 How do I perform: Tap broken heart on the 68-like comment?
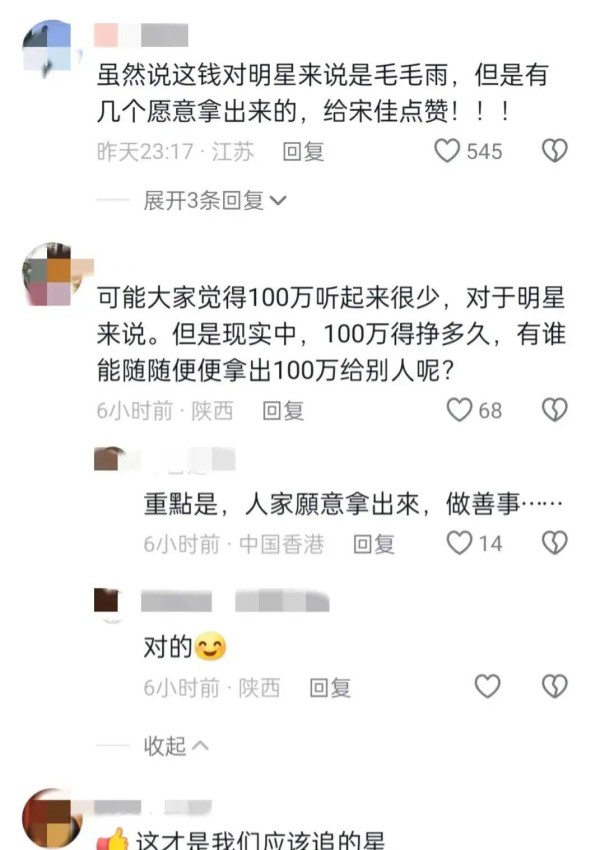click(x=554, y=410)
